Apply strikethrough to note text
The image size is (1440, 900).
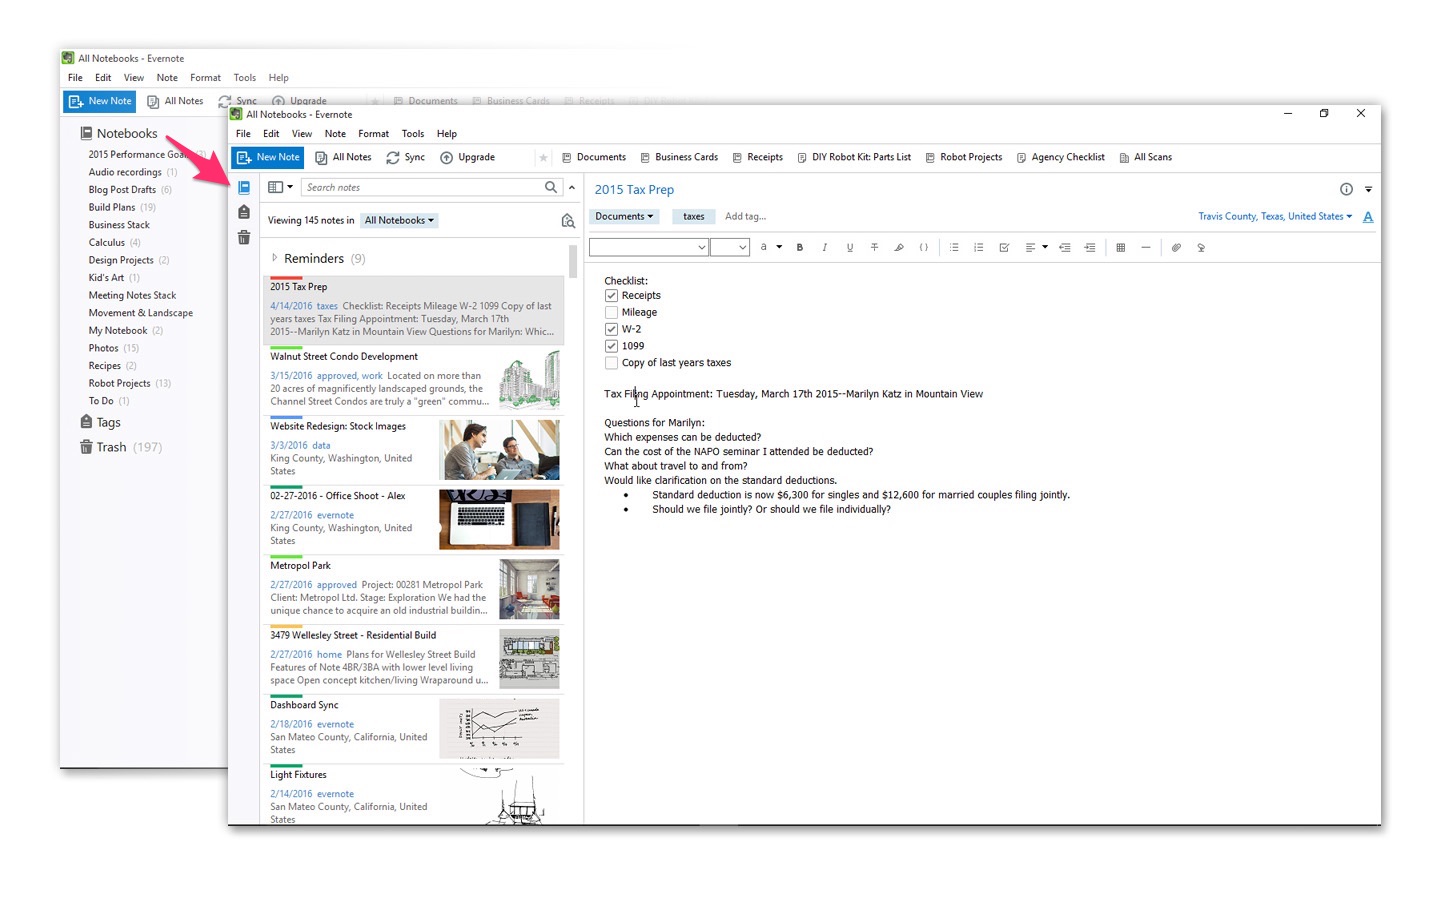pyautogui.click(x=874, y=248)
